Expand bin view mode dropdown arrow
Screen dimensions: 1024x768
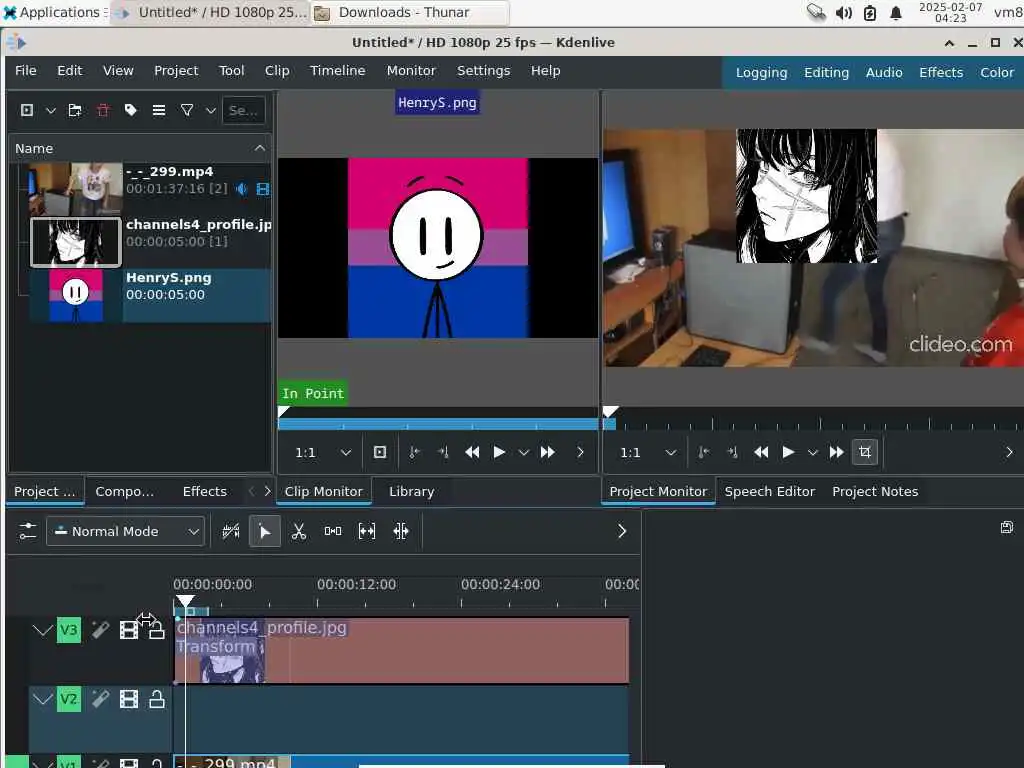click(50, 110)
